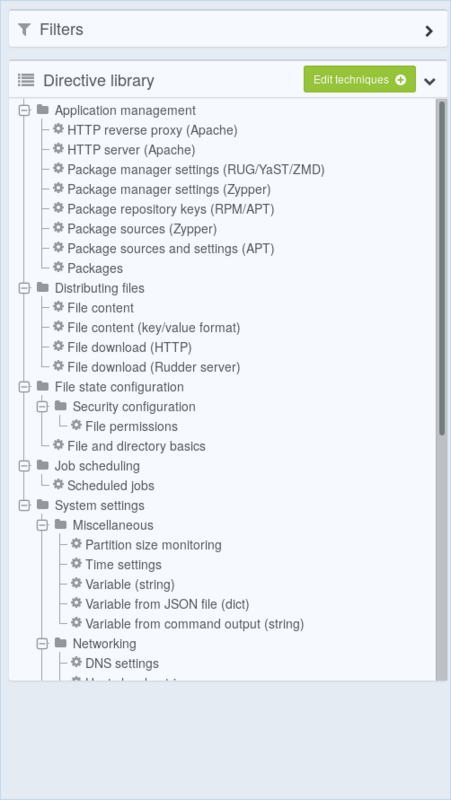The height and width of the screenshot is (800, 451).
Task: Collapse the Directive library panel with the down chevron
Action: pos(430,81)
